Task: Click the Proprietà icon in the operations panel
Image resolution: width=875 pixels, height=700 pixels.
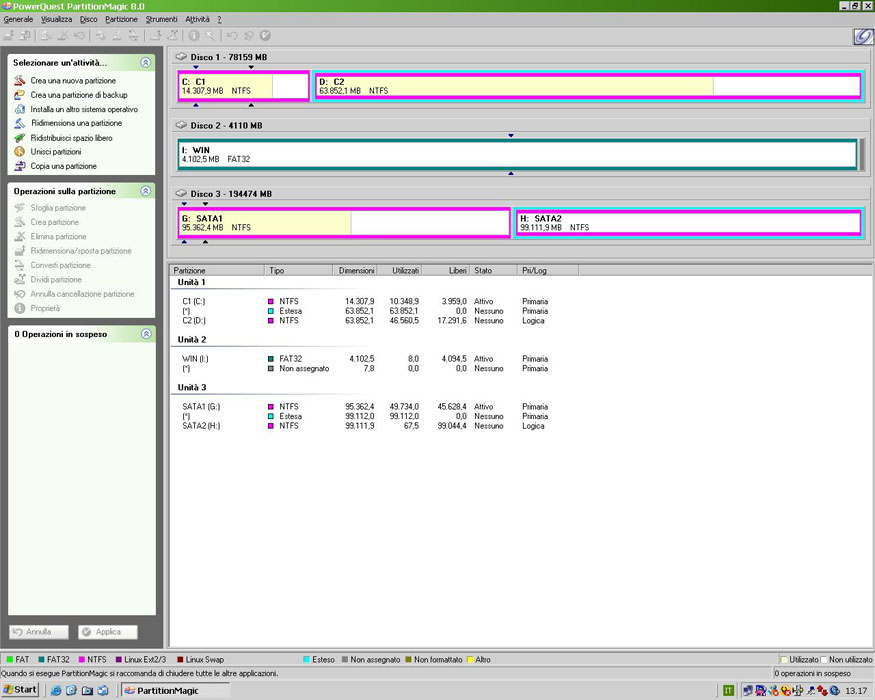Action: (20, 308)
